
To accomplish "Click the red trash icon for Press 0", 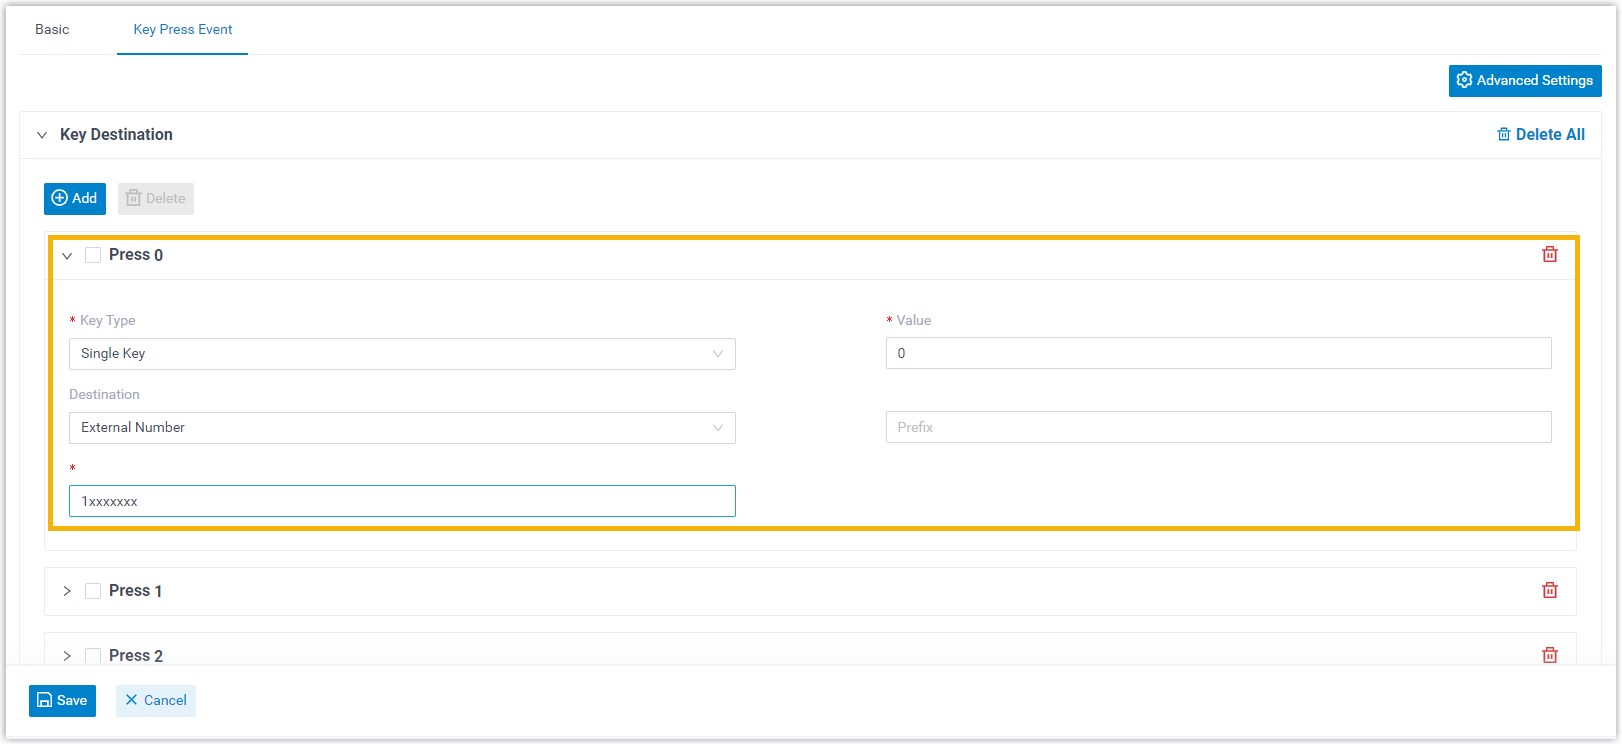I will coord(1549,254).
